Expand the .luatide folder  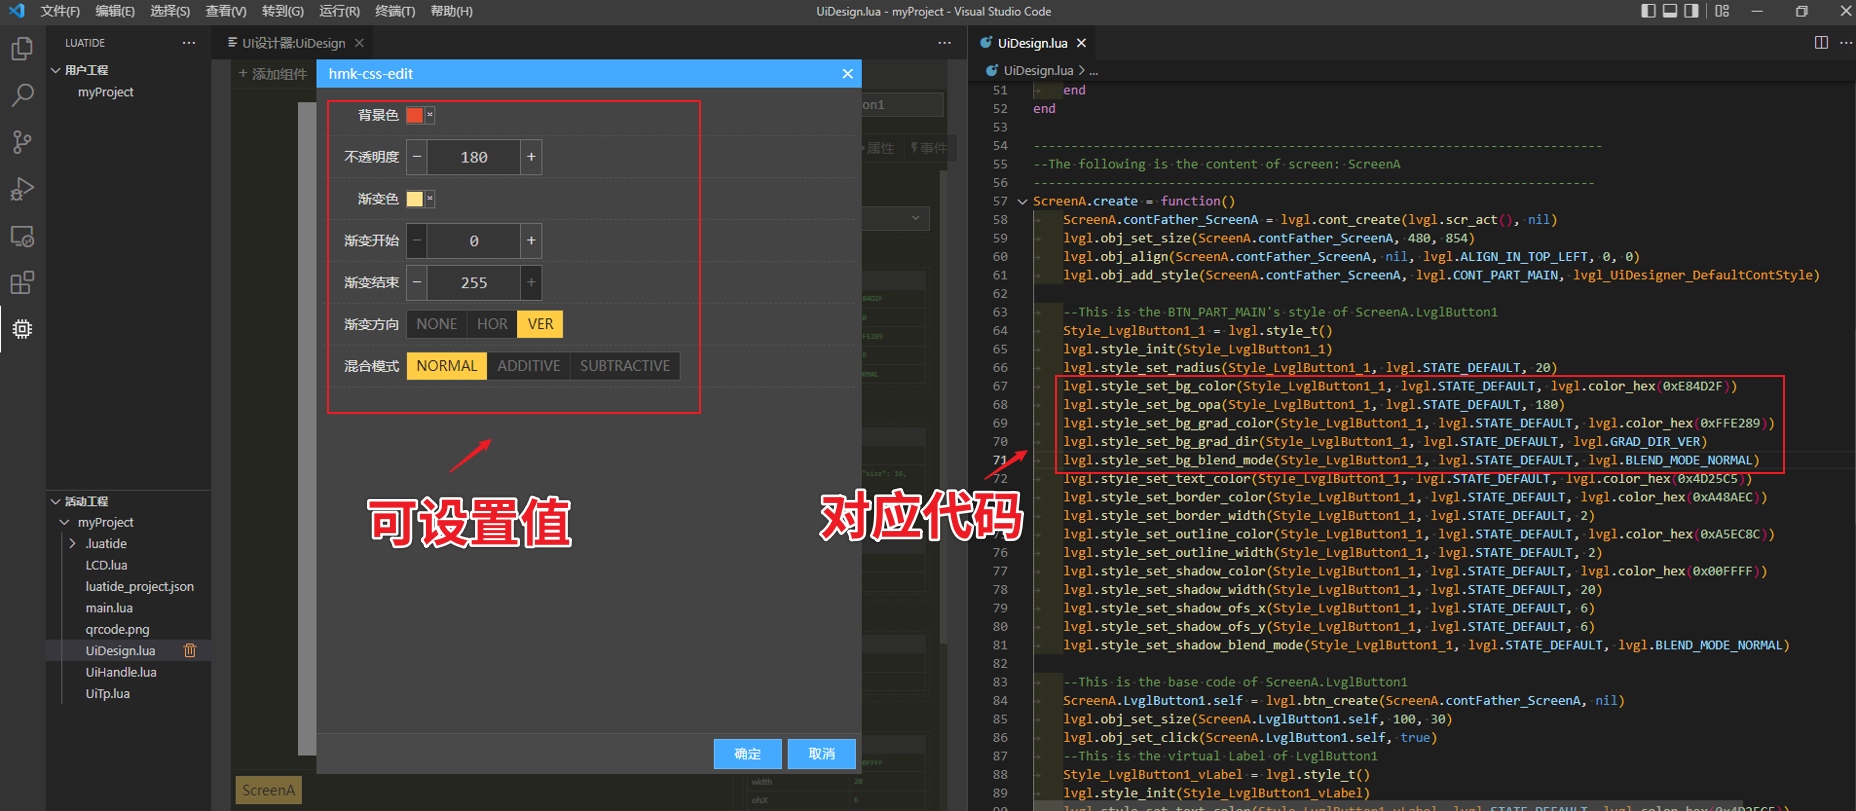[72, 544]
